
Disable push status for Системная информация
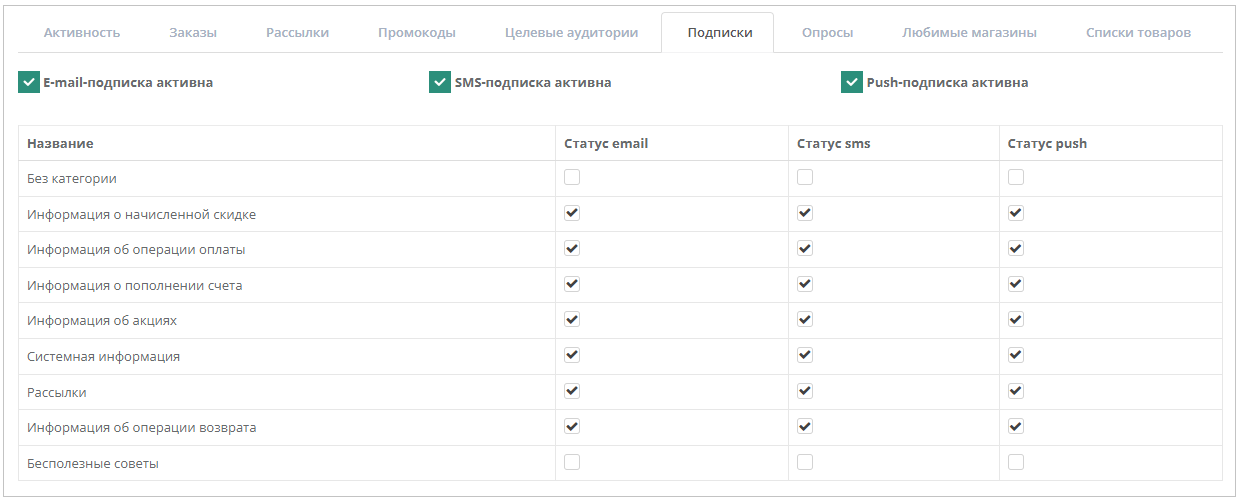(x=1016, y=355)
